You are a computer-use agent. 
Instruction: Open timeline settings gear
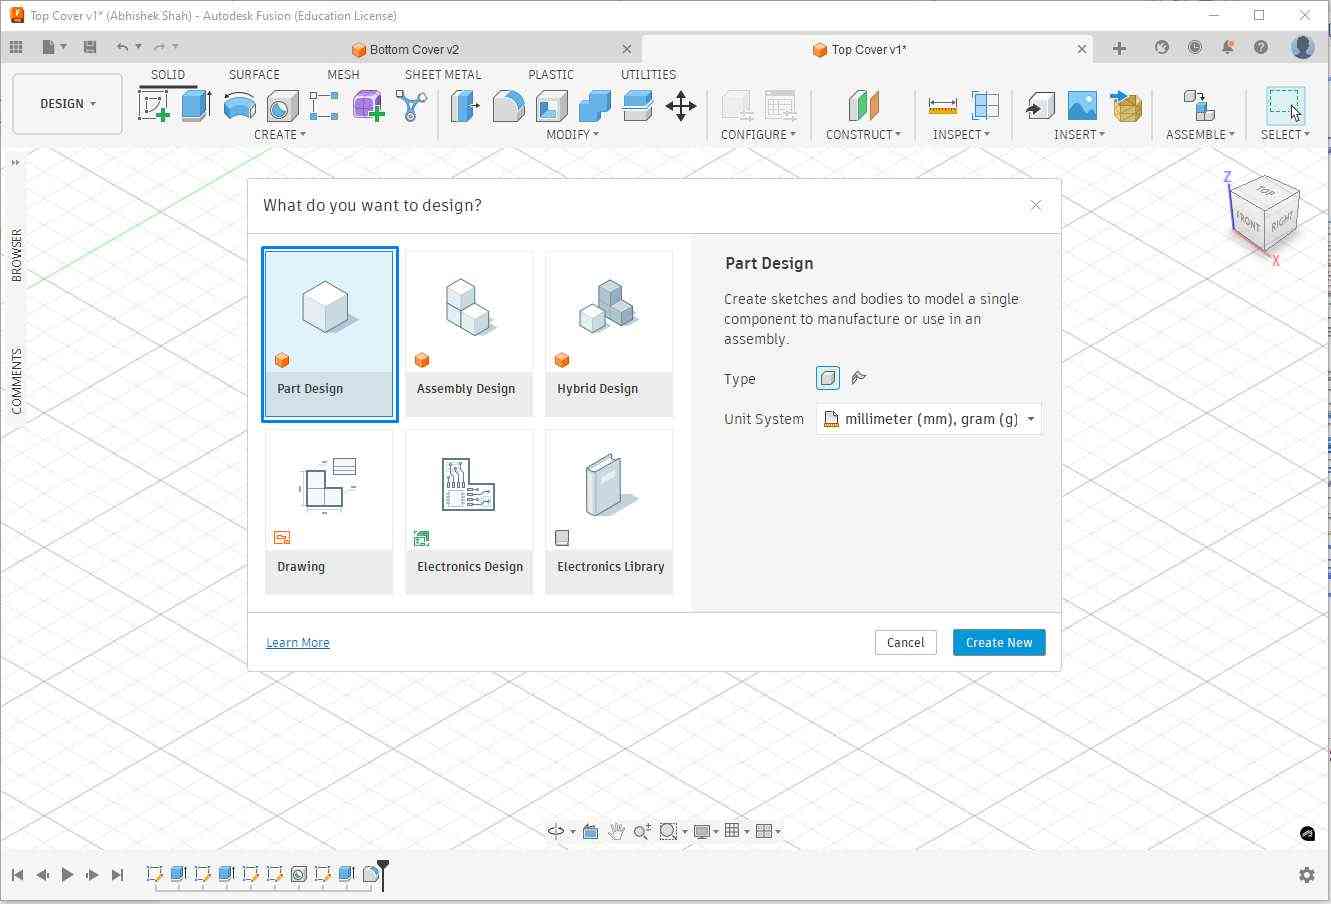click(1306, 875)
